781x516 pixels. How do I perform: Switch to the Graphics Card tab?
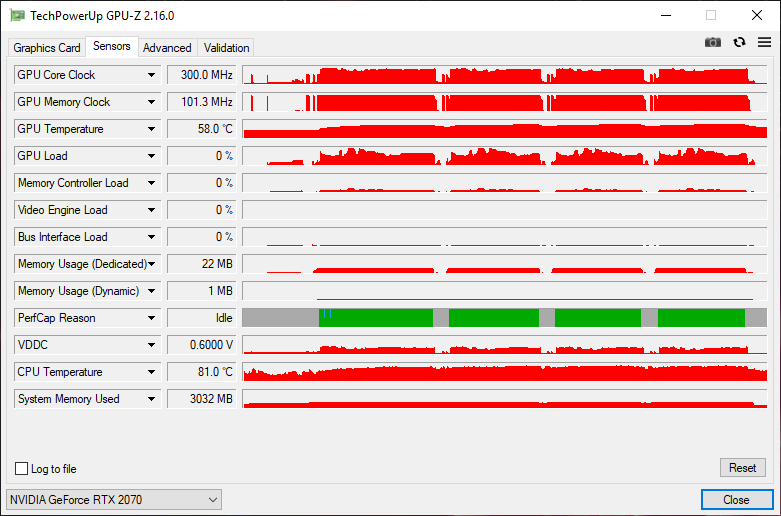point(47,48)
